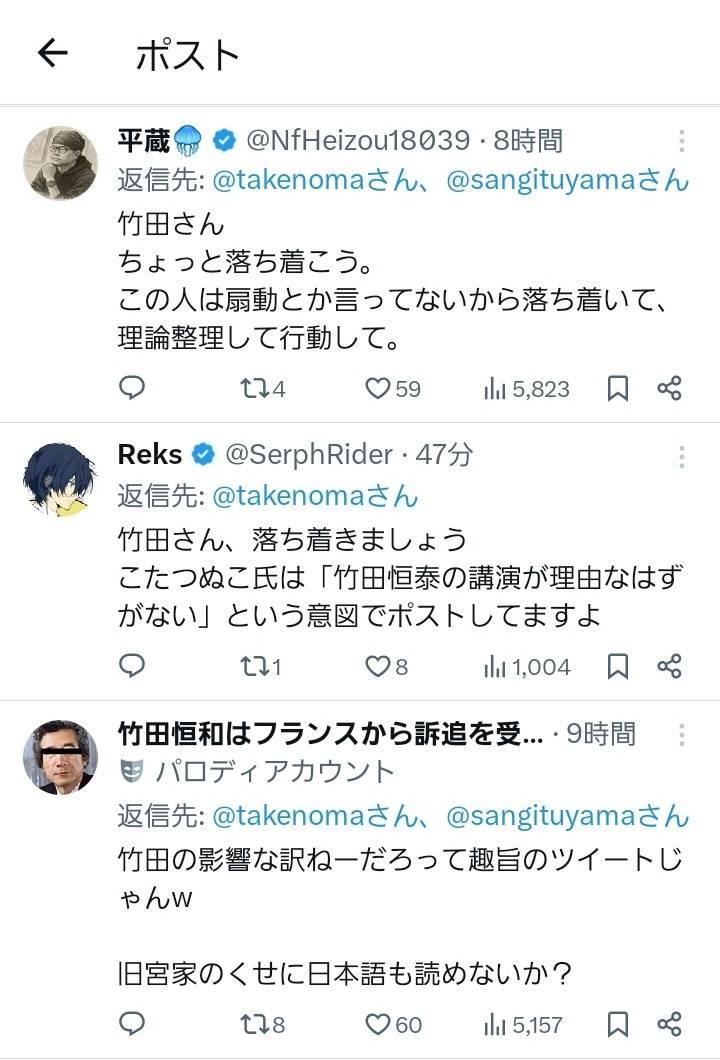
Task: Share 平蔵's post
Action: [669, 388]
